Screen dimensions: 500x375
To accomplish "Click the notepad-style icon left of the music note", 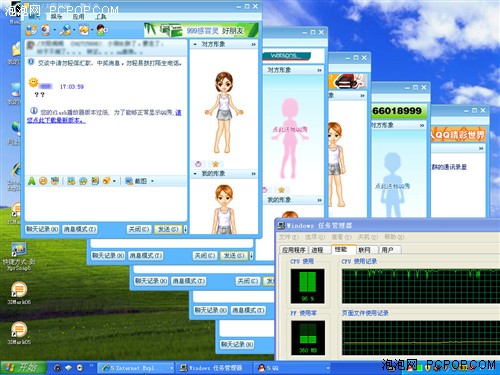I will [x=95, y=181].
